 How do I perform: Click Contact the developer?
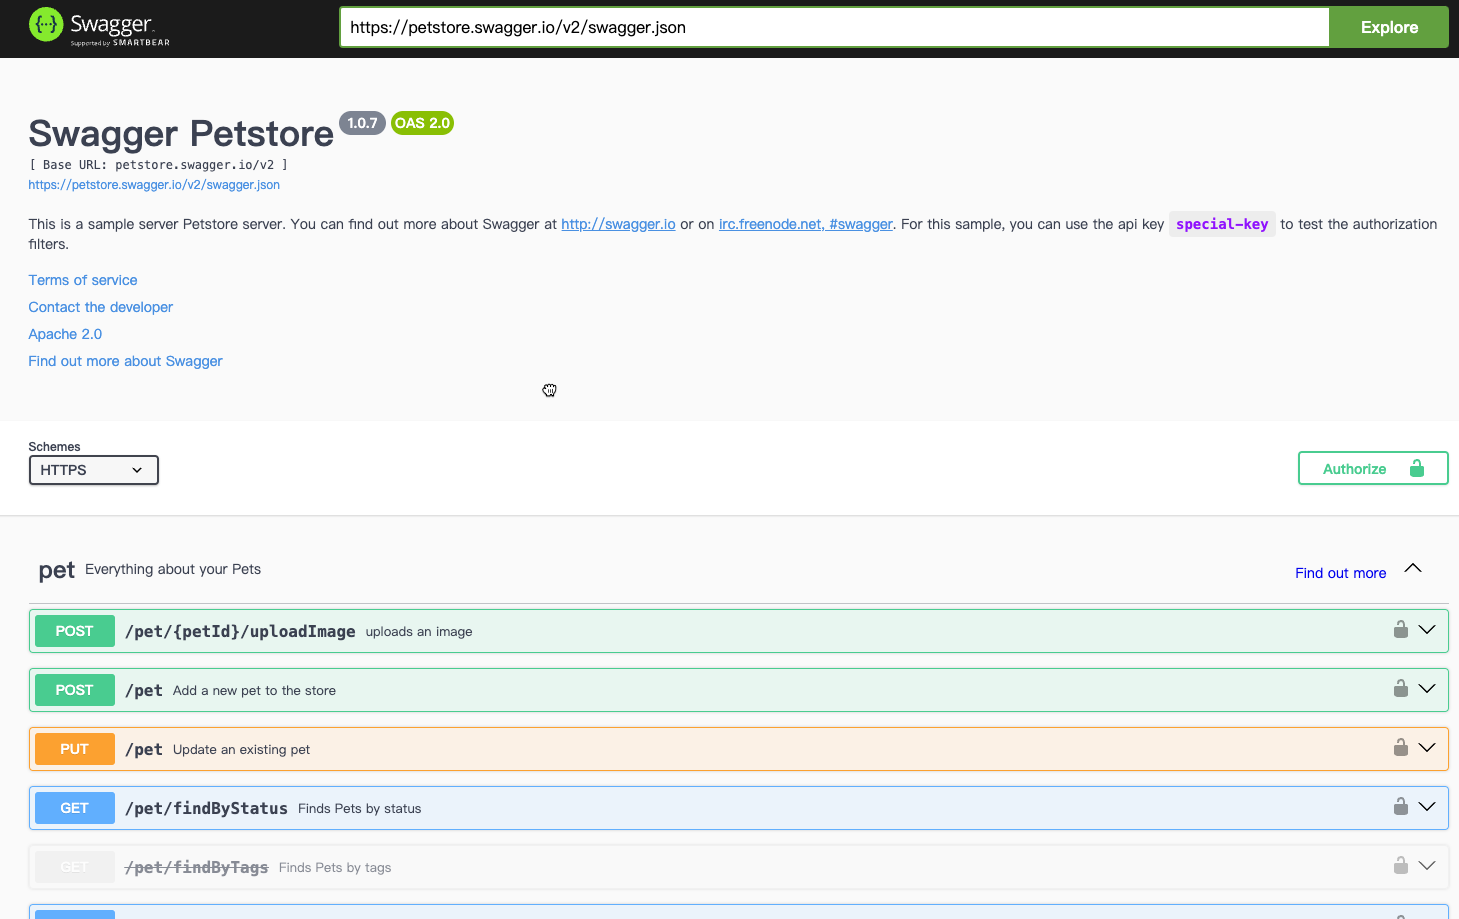100,307
